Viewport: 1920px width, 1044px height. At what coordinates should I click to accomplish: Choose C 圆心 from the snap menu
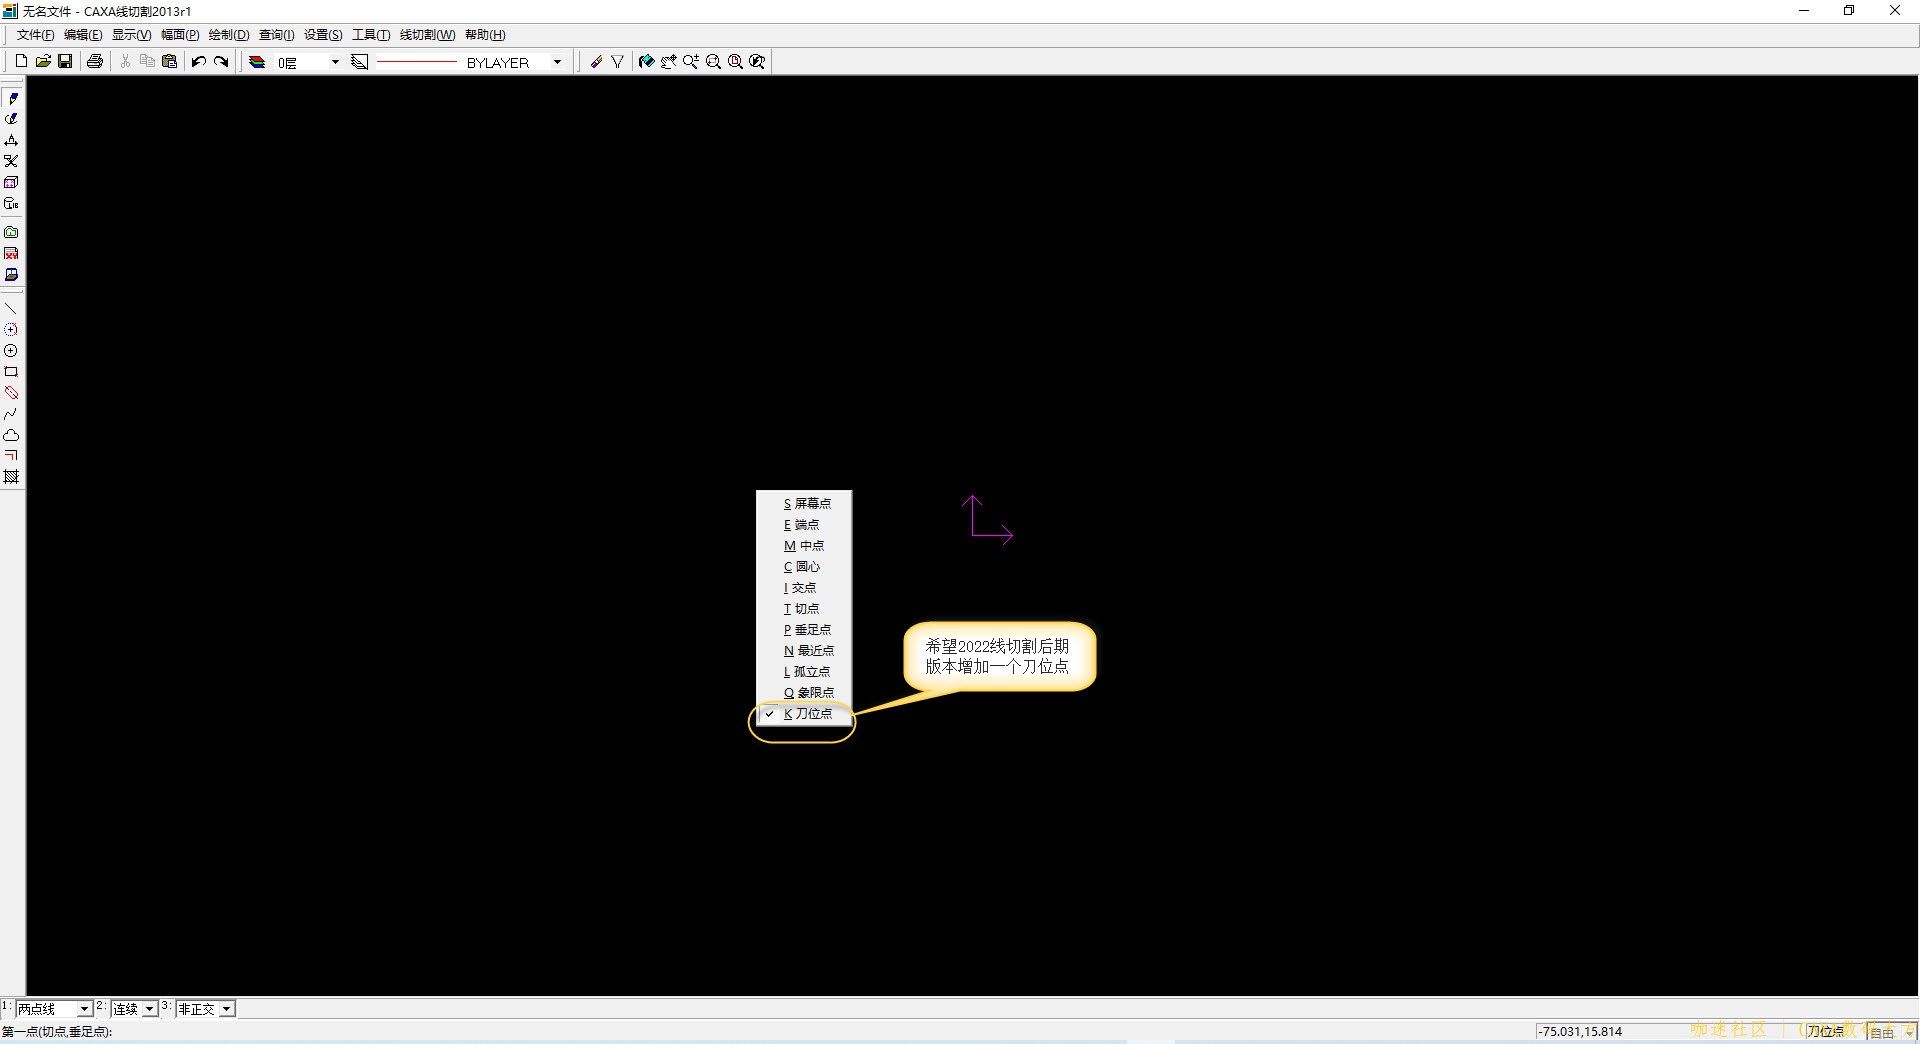point(802,567)
